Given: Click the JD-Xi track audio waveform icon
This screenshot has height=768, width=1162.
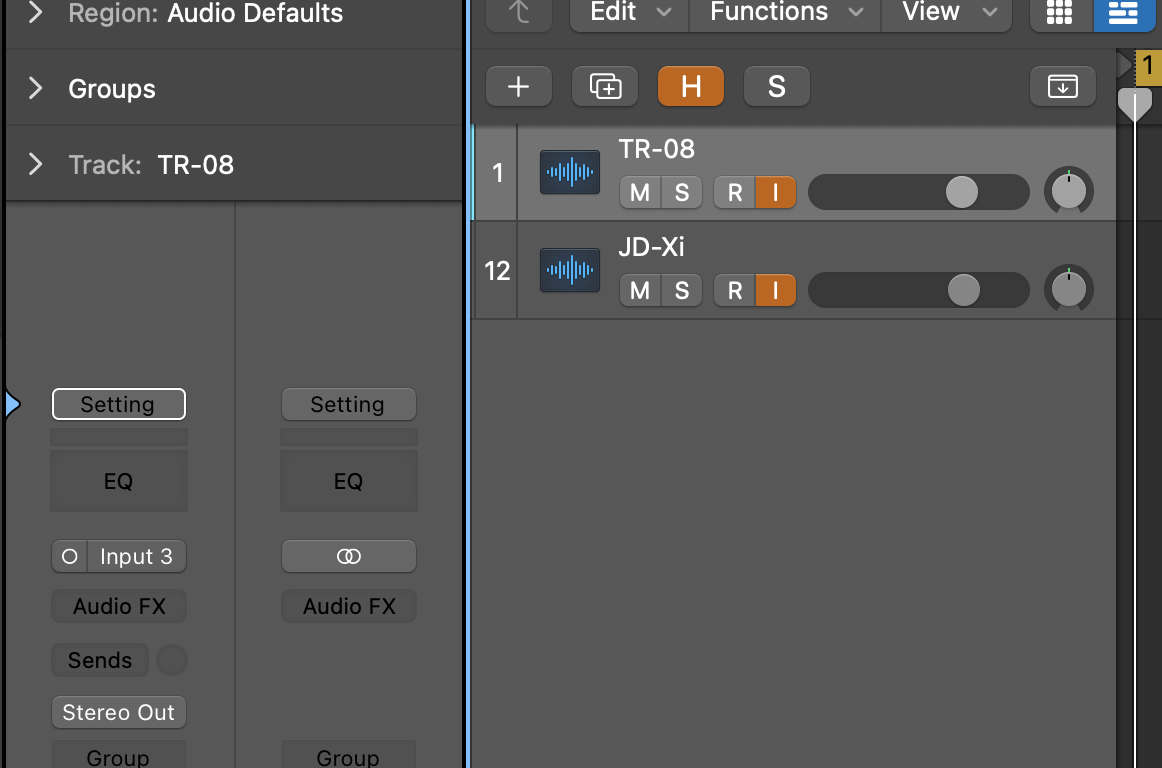Looking at the screenshot, I should (x=570, y=270).
